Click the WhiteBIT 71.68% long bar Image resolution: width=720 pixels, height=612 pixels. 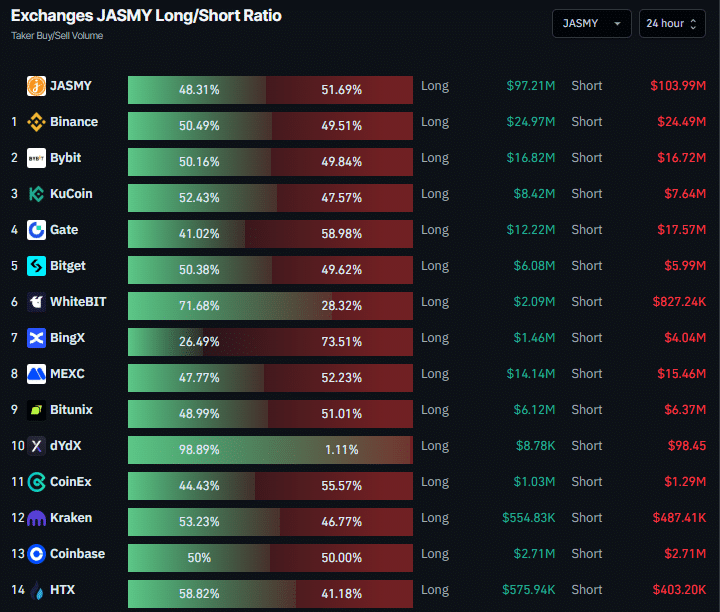[x=230, y=306]
